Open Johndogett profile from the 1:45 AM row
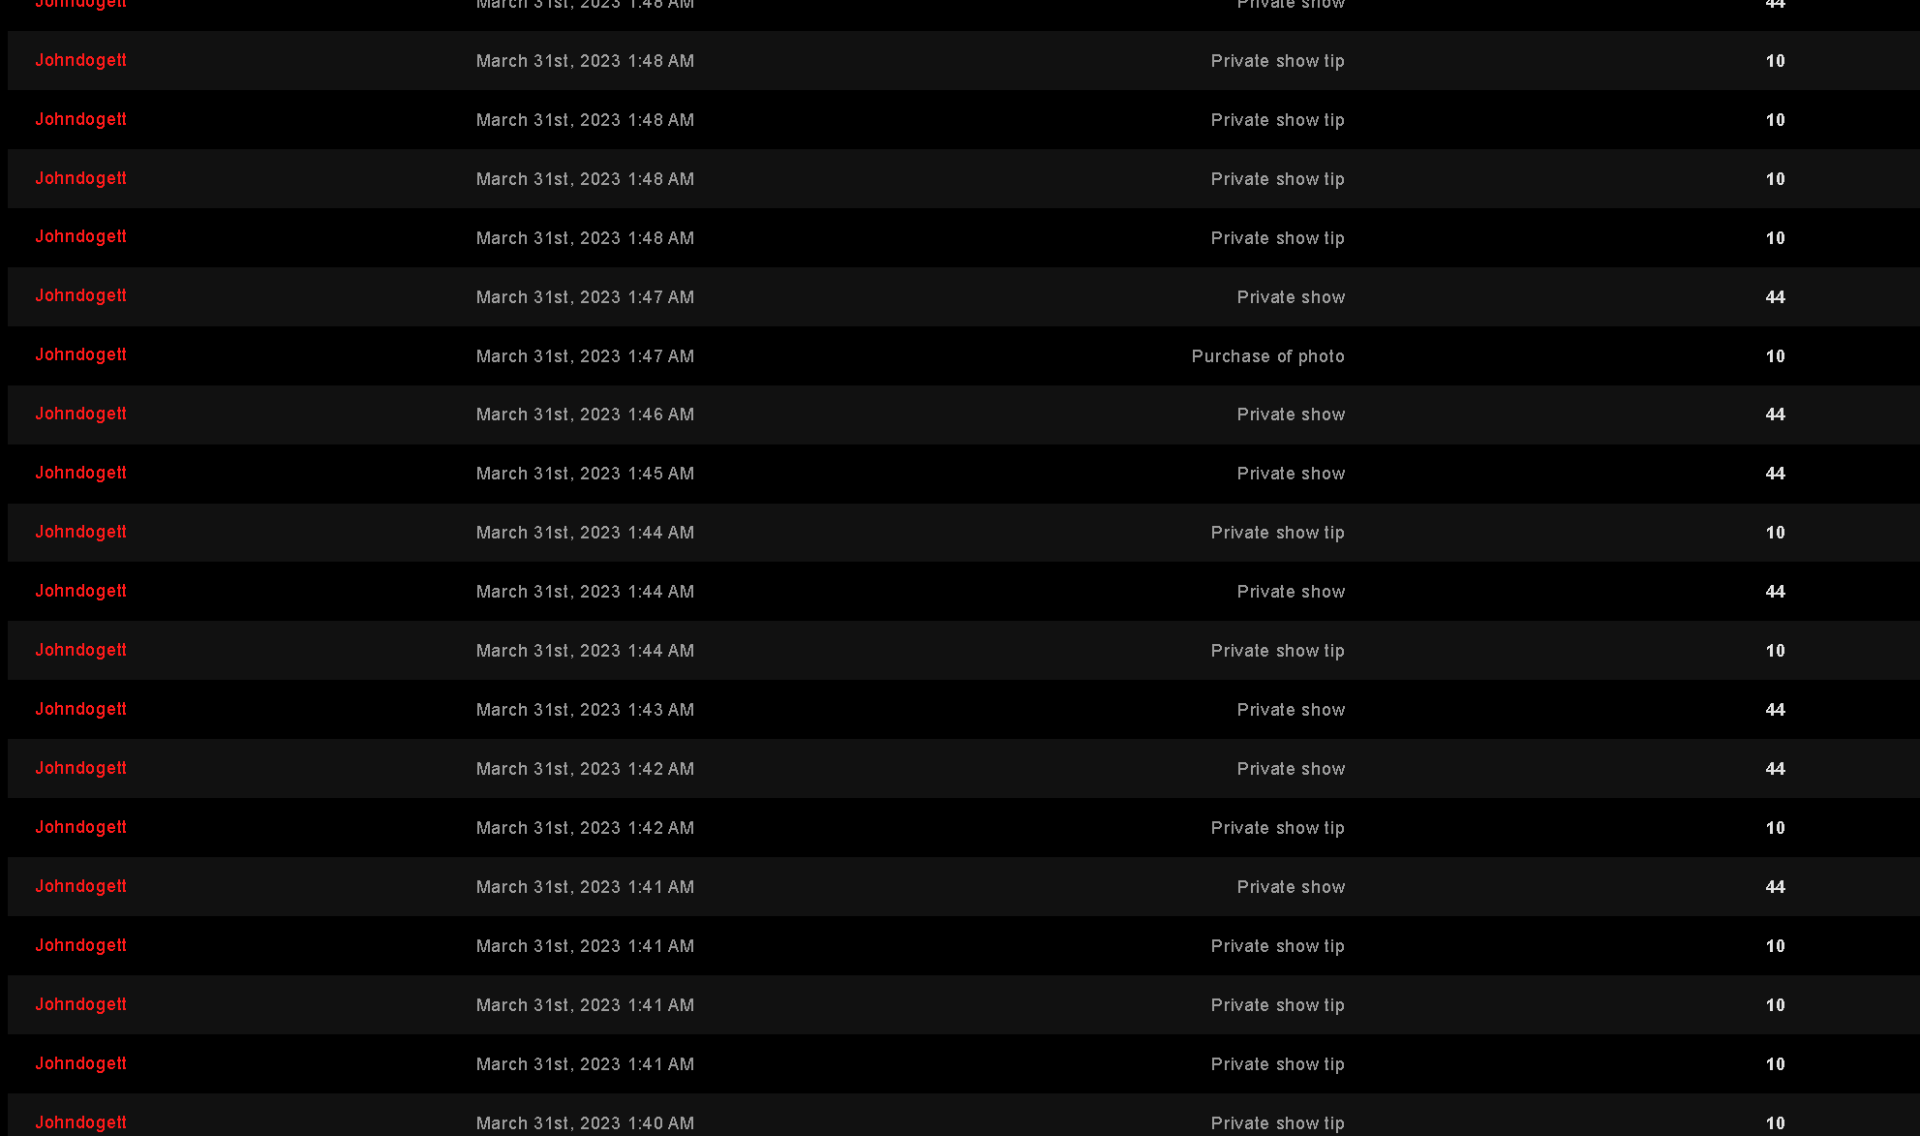The height and width of the screenshot is (1136, 1920). click(x=81, y=473)
